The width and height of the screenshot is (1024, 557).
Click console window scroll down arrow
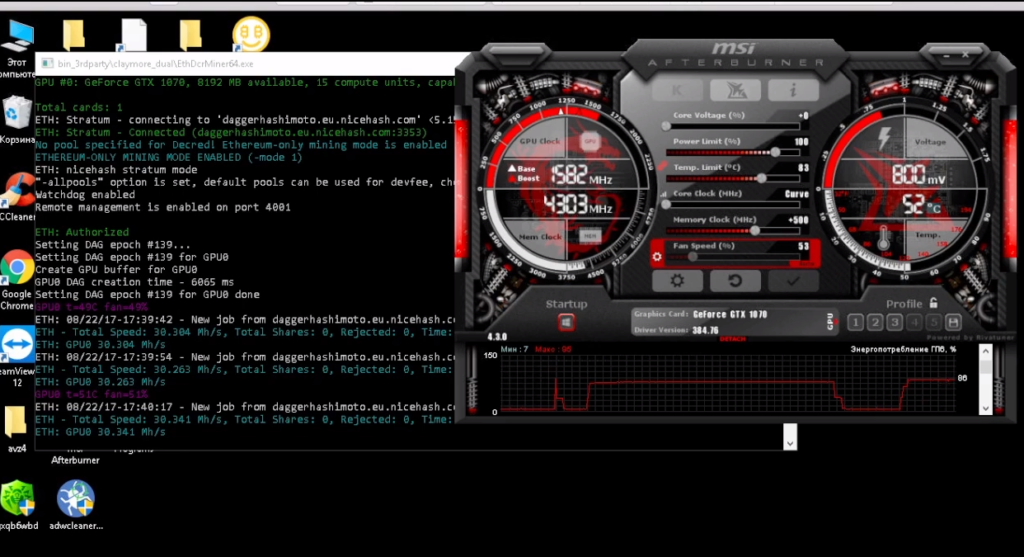pos(789,438)
